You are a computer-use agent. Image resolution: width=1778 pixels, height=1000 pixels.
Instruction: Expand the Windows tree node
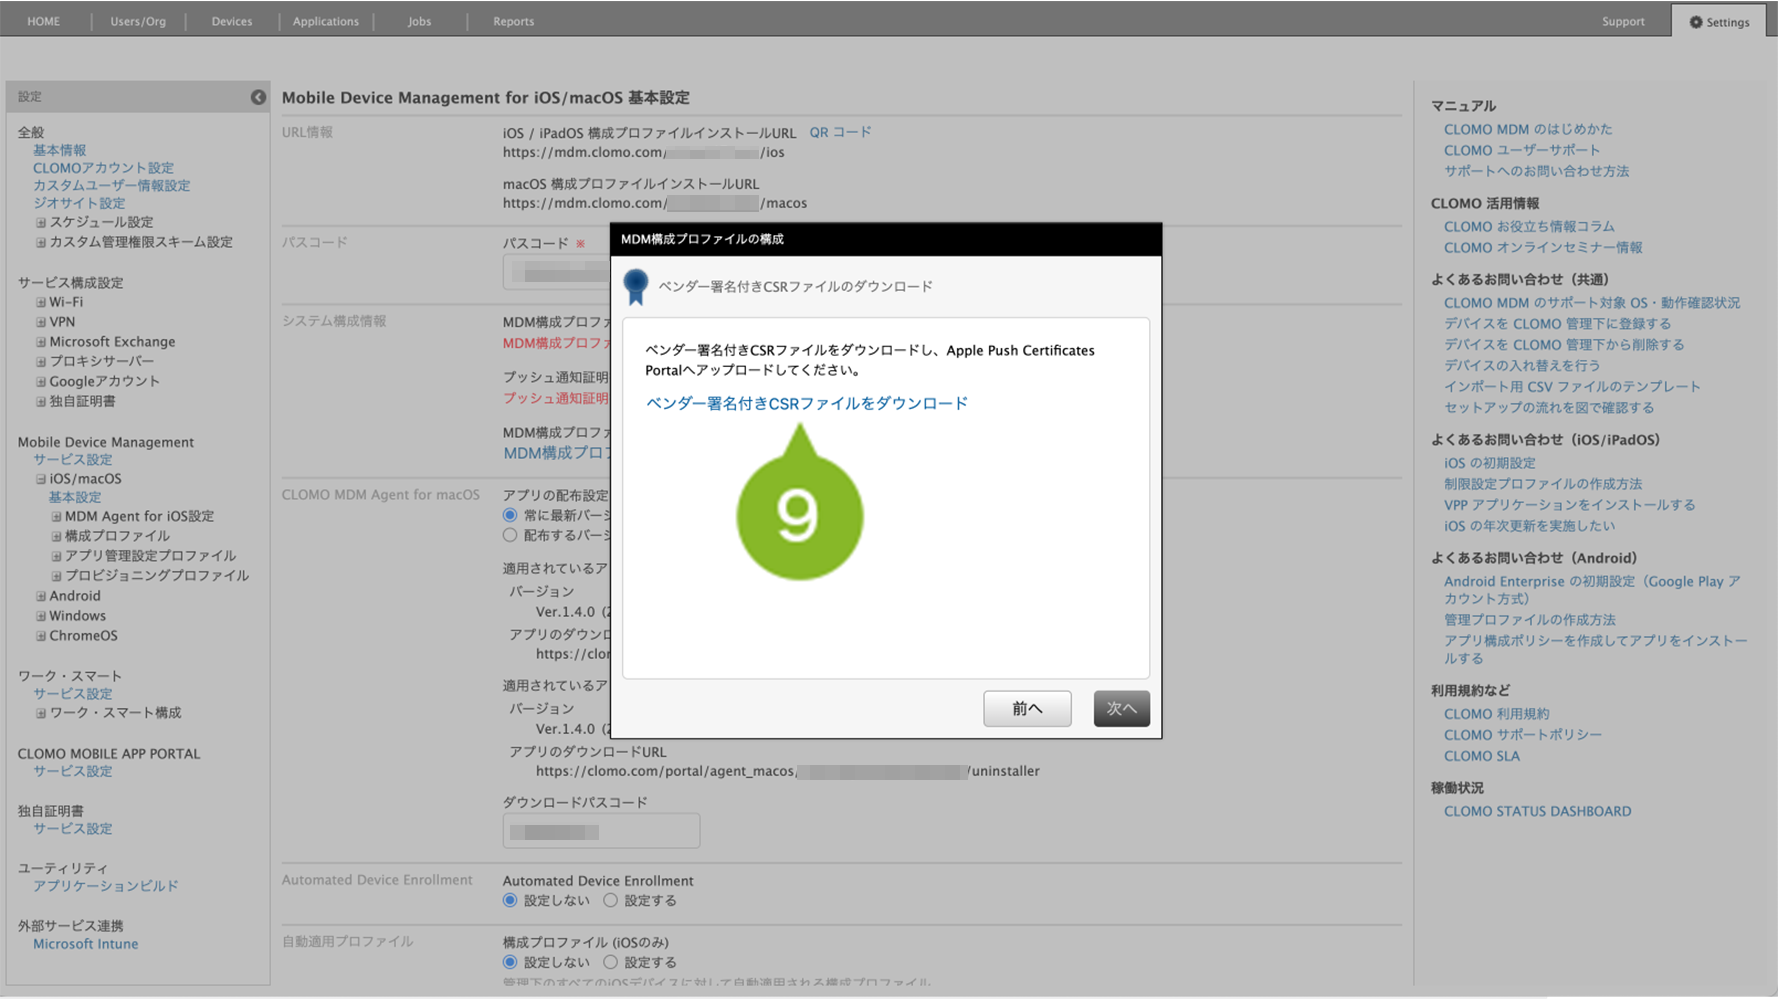click(x=41, y=616)
